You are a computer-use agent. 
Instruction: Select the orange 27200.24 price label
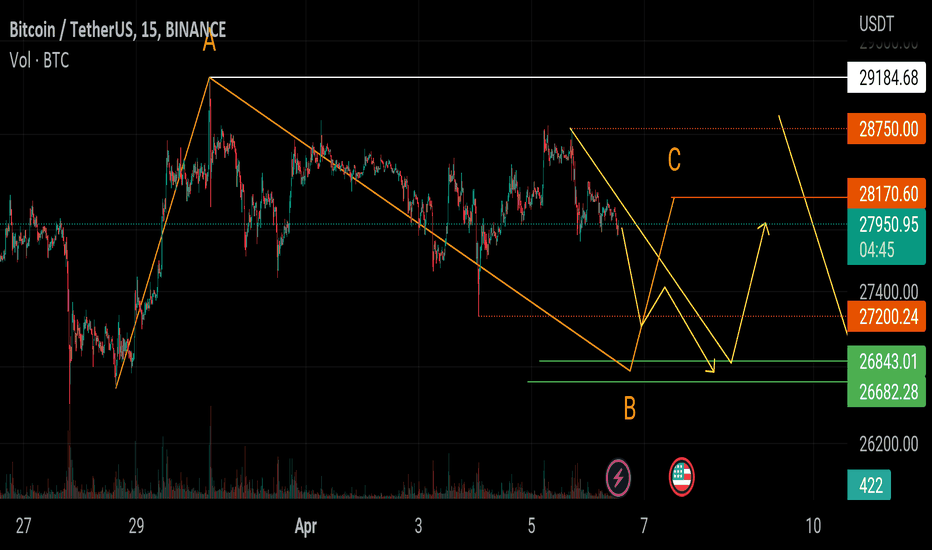[x=886, y=316]
